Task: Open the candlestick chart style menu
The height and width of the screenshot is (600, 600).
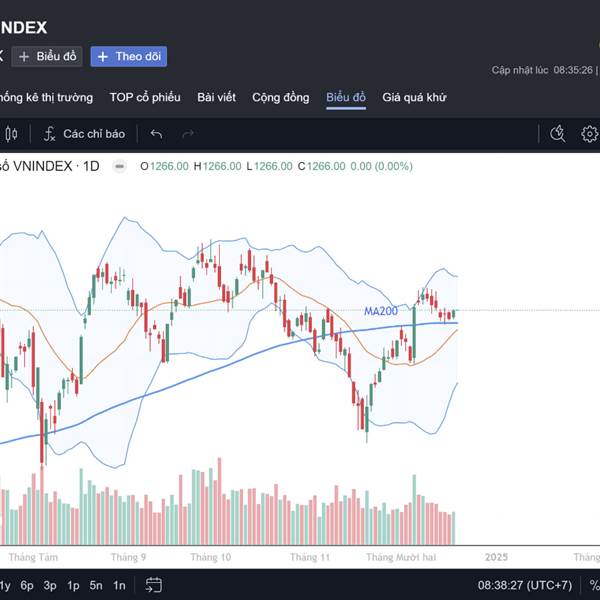Action: point(12,134)
